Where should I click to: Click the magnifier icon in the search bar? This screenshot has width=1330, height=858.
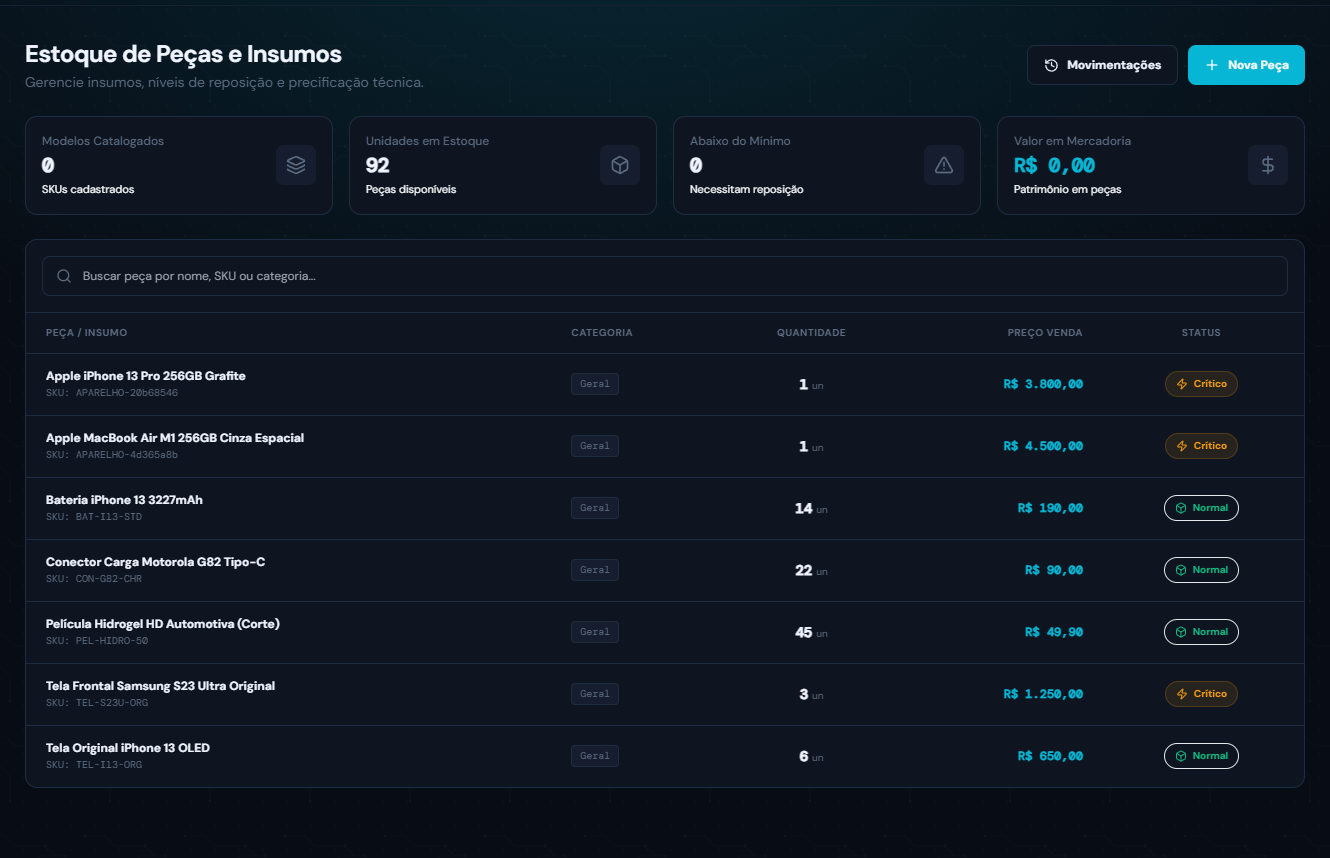(x=64, y=276)
